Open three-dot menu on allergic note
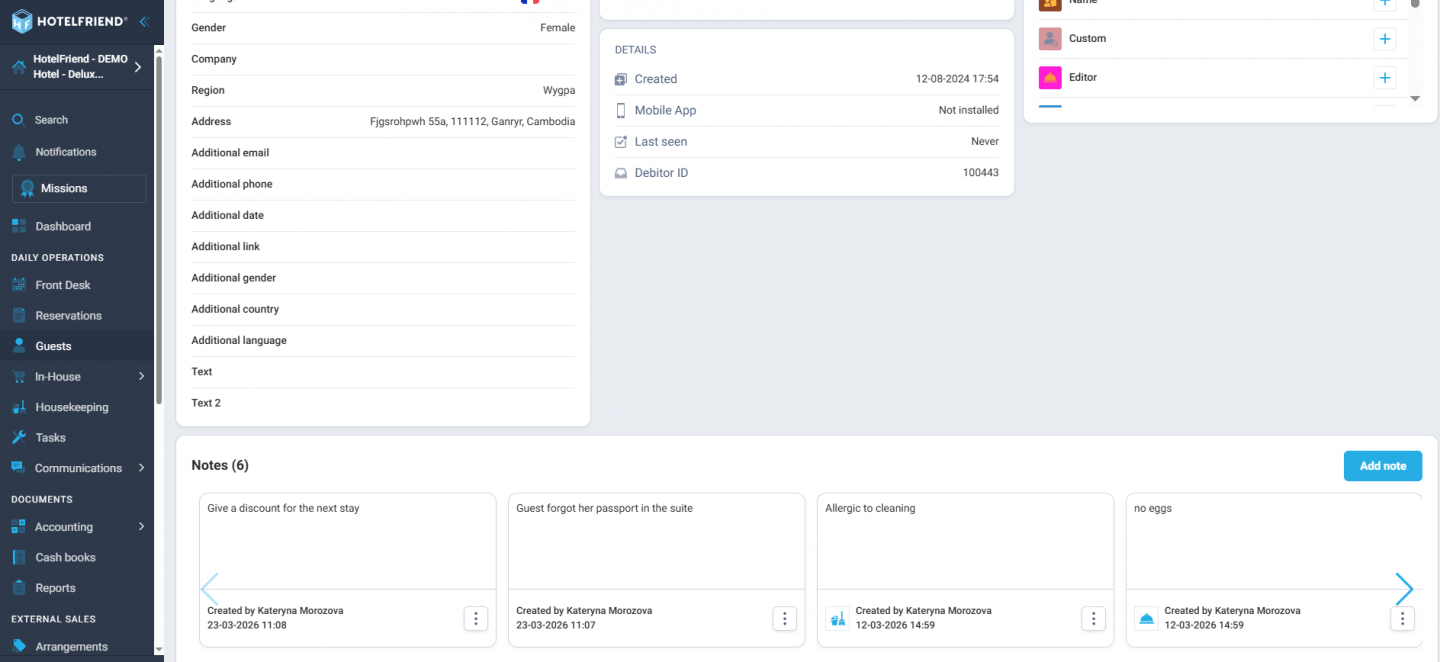The image size is (1440, 662). [1094, 618]
